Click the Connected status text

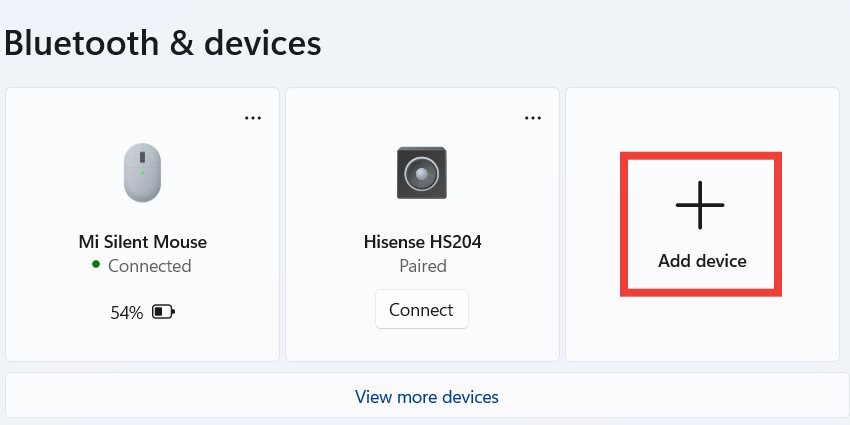point(150,266)
